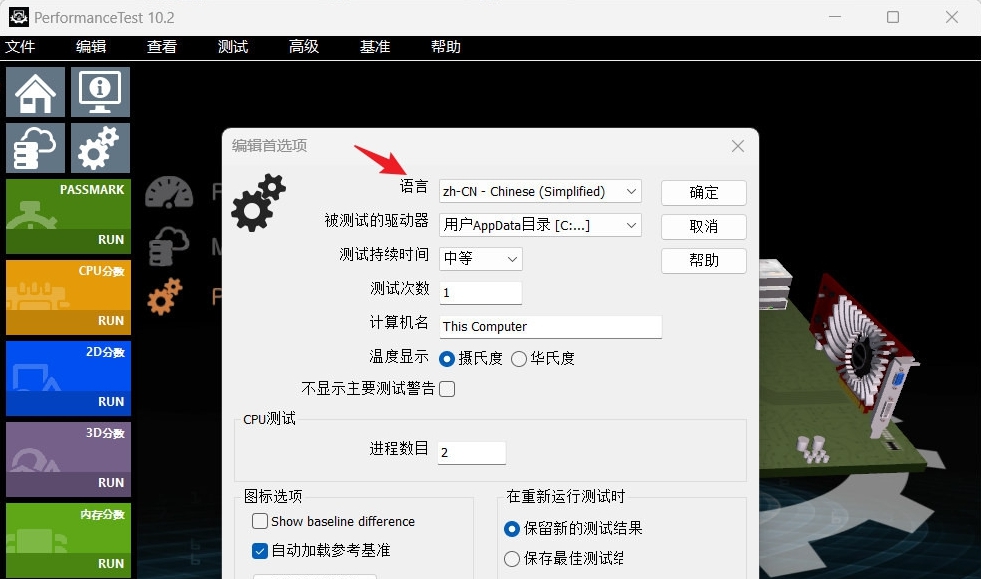This screenshot has height=579, width=981.
Task: Confirm preferences with 确定 button
Action: (704, 193)
